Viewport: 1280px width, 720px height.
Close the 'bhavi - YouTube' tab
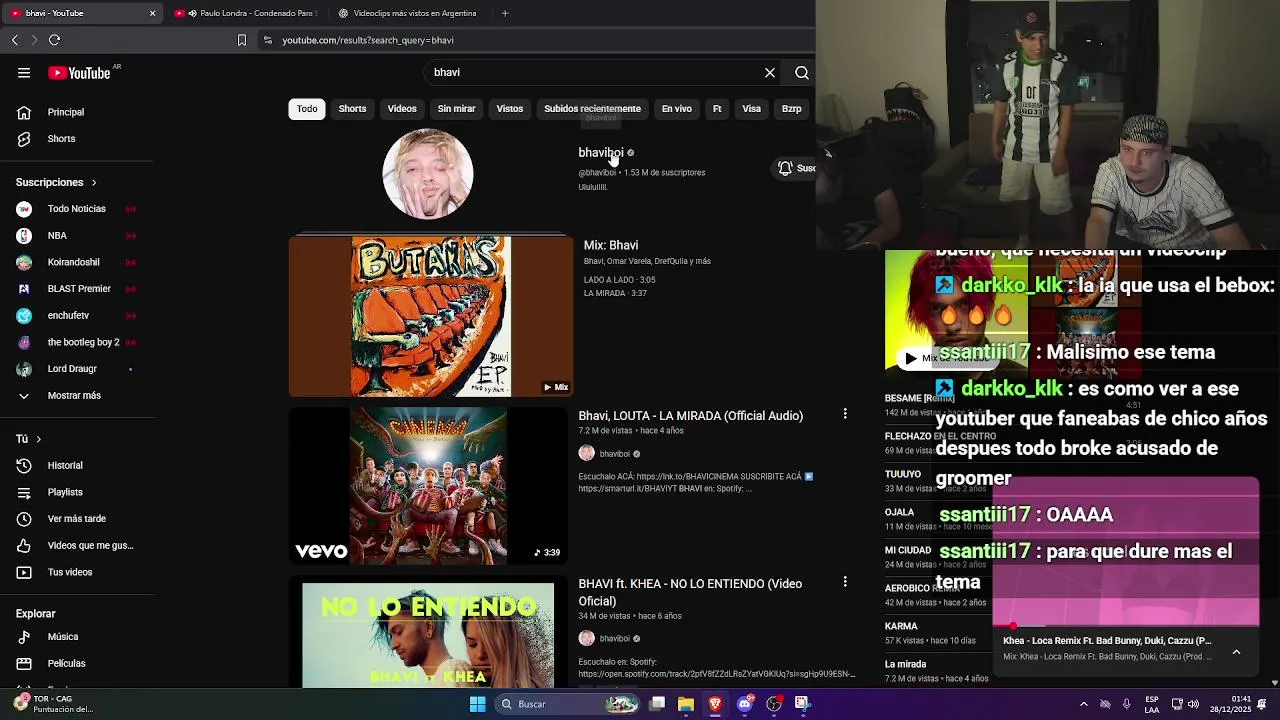point(152,13)
